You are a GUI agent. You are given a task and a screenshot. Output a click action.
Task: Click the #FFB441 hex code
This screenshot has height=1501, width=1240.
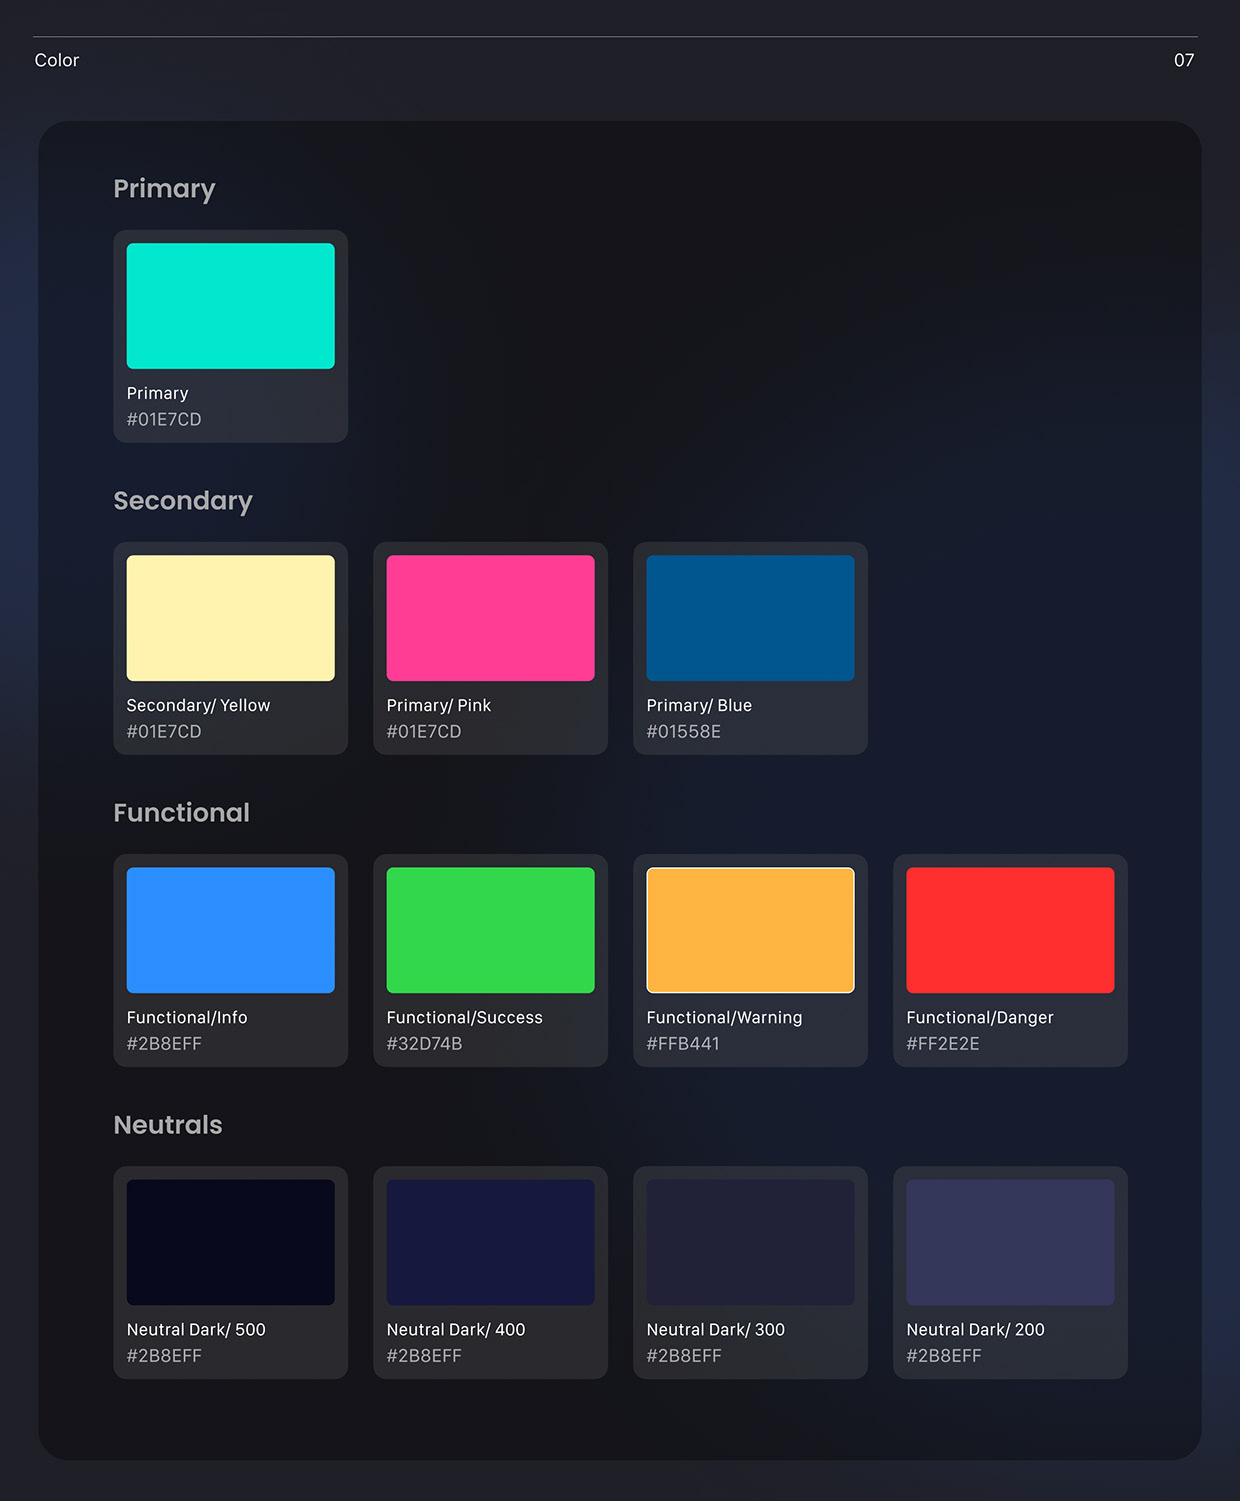pyautogui.click(x=683, y=1043)
